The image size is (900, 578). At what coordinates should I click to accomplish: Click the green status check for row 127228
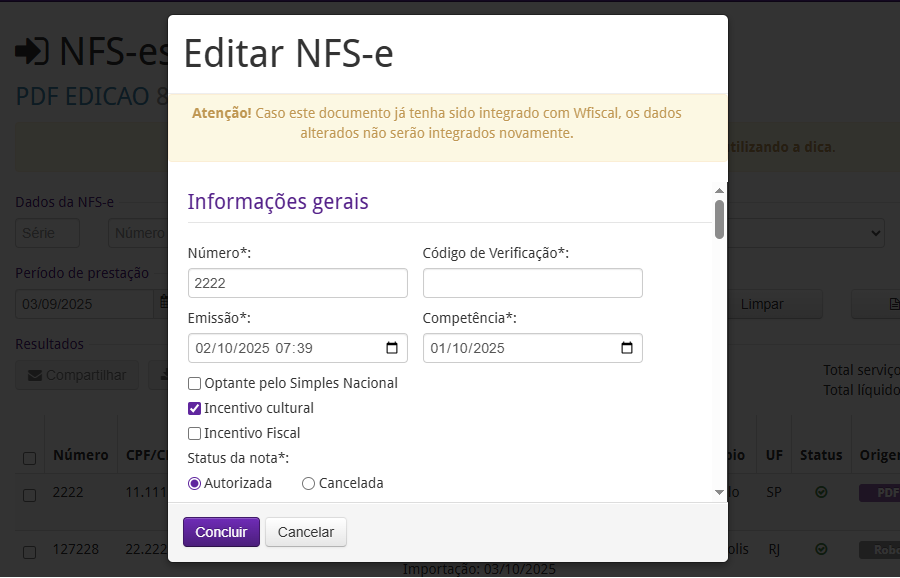click(x=821, y=550)
